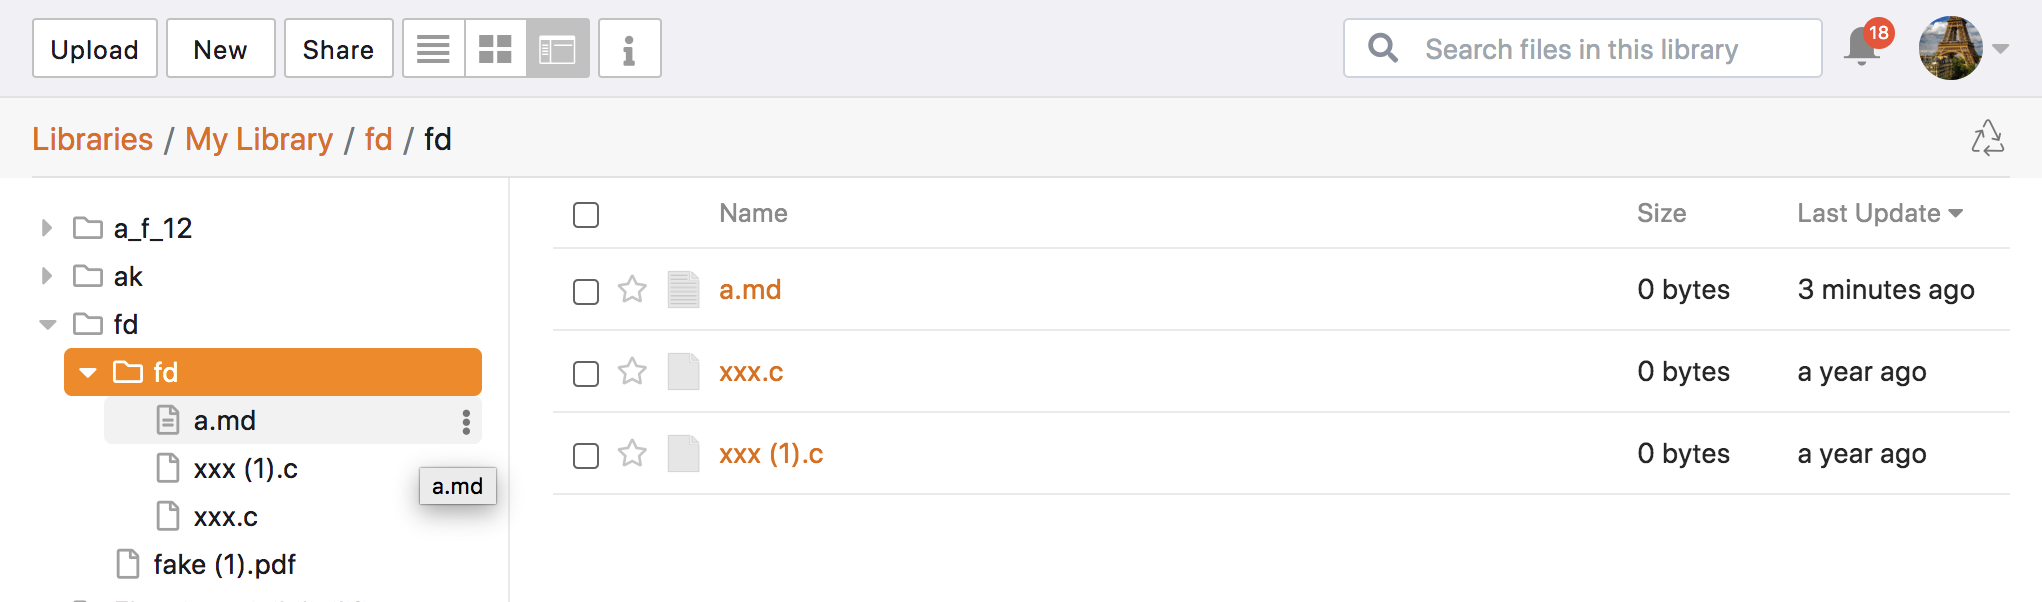Star the xxx (1).c file
Screen dimensions: 2042x602
632,454
